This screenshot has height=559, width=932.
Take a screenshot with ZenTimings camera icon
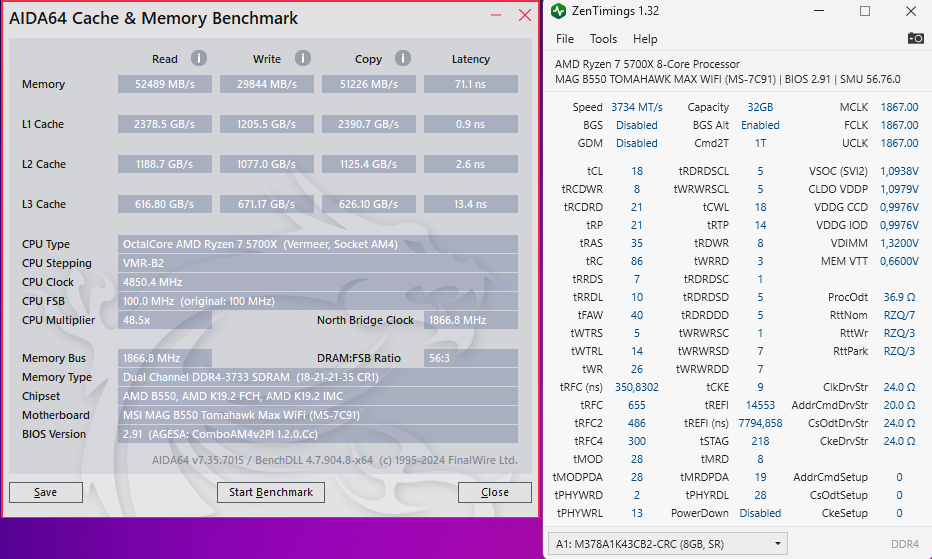point(915,38)
